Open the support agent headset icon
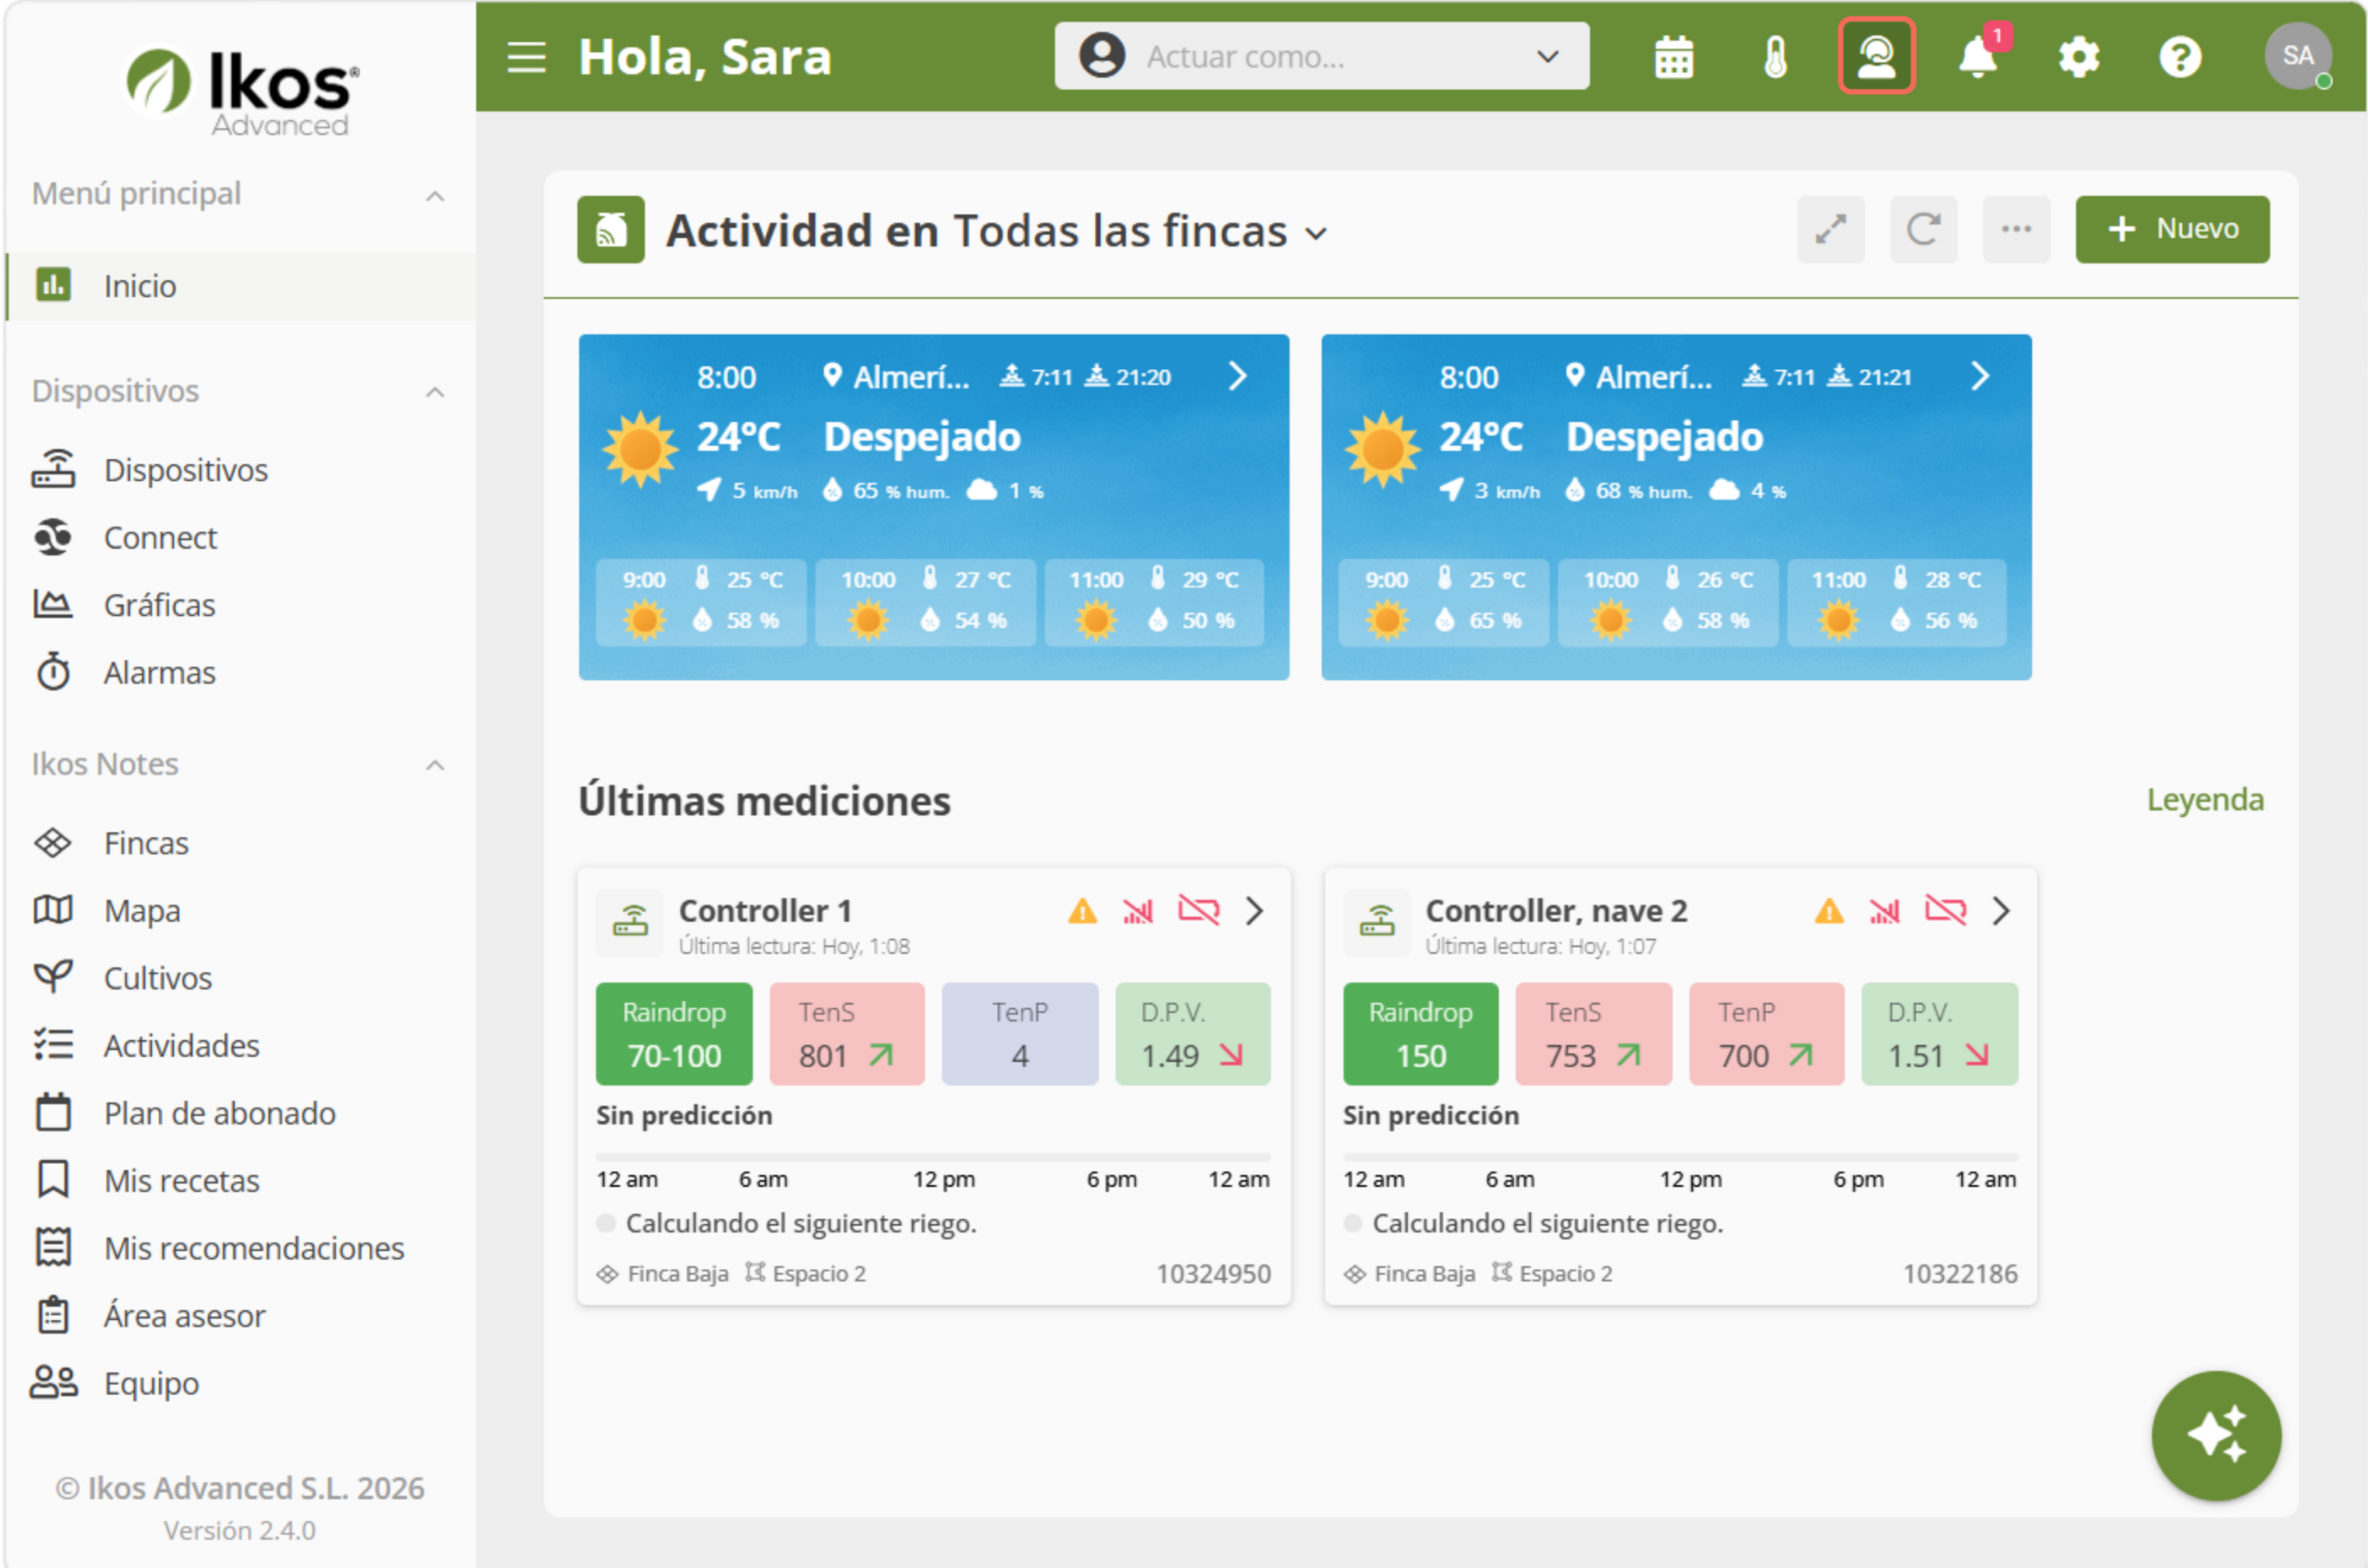The width and height of the screenshot is (2368, 1568). (x=1876, y=57)
